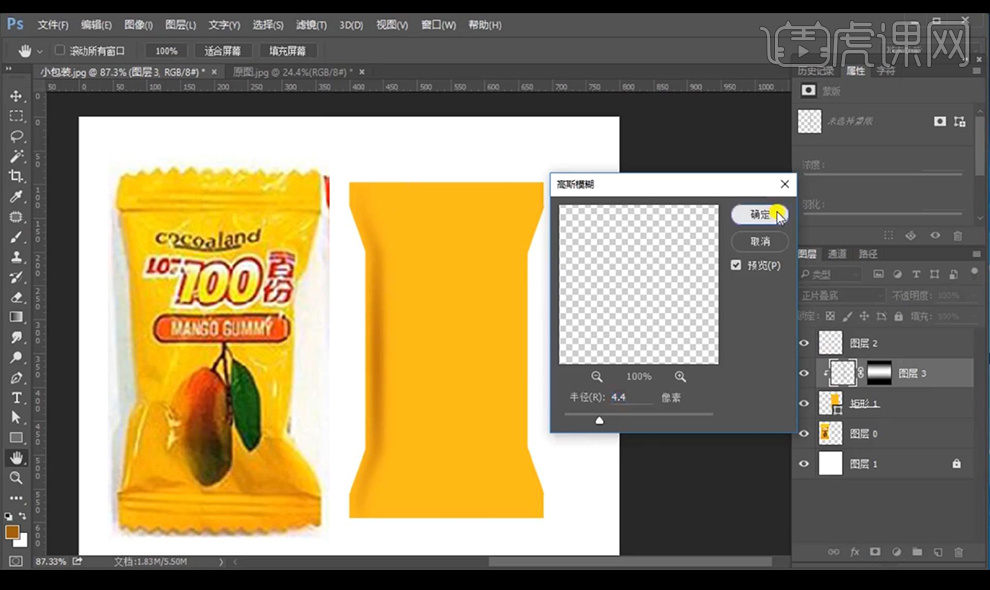This screenshot has width=990, height=590.
Task: Select the Horizontal Type tool
Action: pyautogui.click(x=16, y=397)
